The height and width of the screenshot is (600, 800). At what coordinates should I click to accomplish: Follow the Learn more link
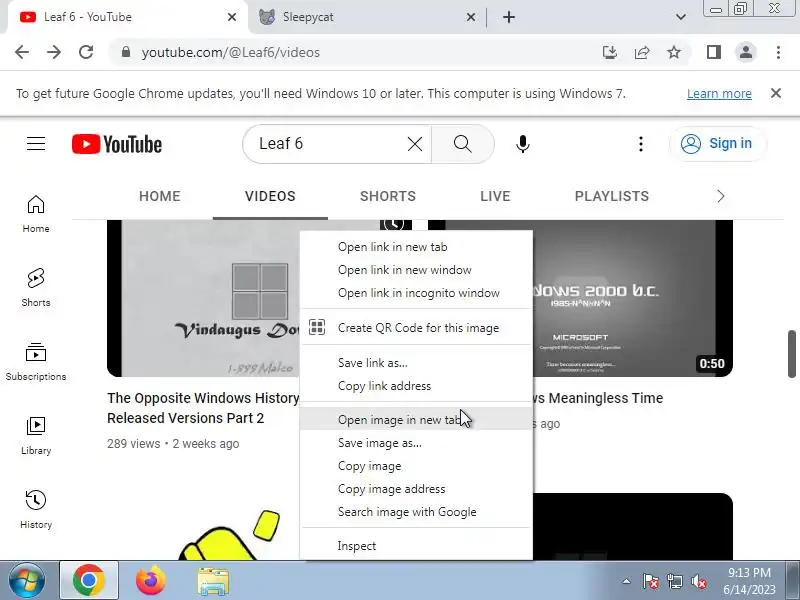point(719,94)
